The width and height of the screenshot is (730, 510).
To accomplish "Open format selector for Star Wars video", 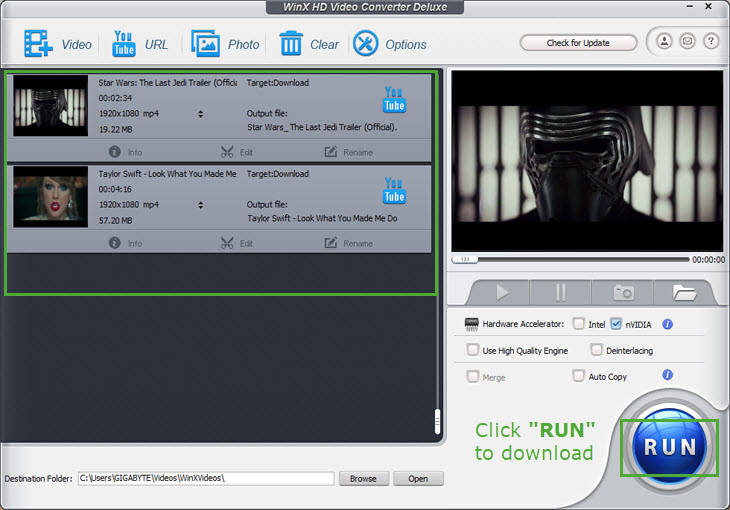I will [x=200, y=114].
